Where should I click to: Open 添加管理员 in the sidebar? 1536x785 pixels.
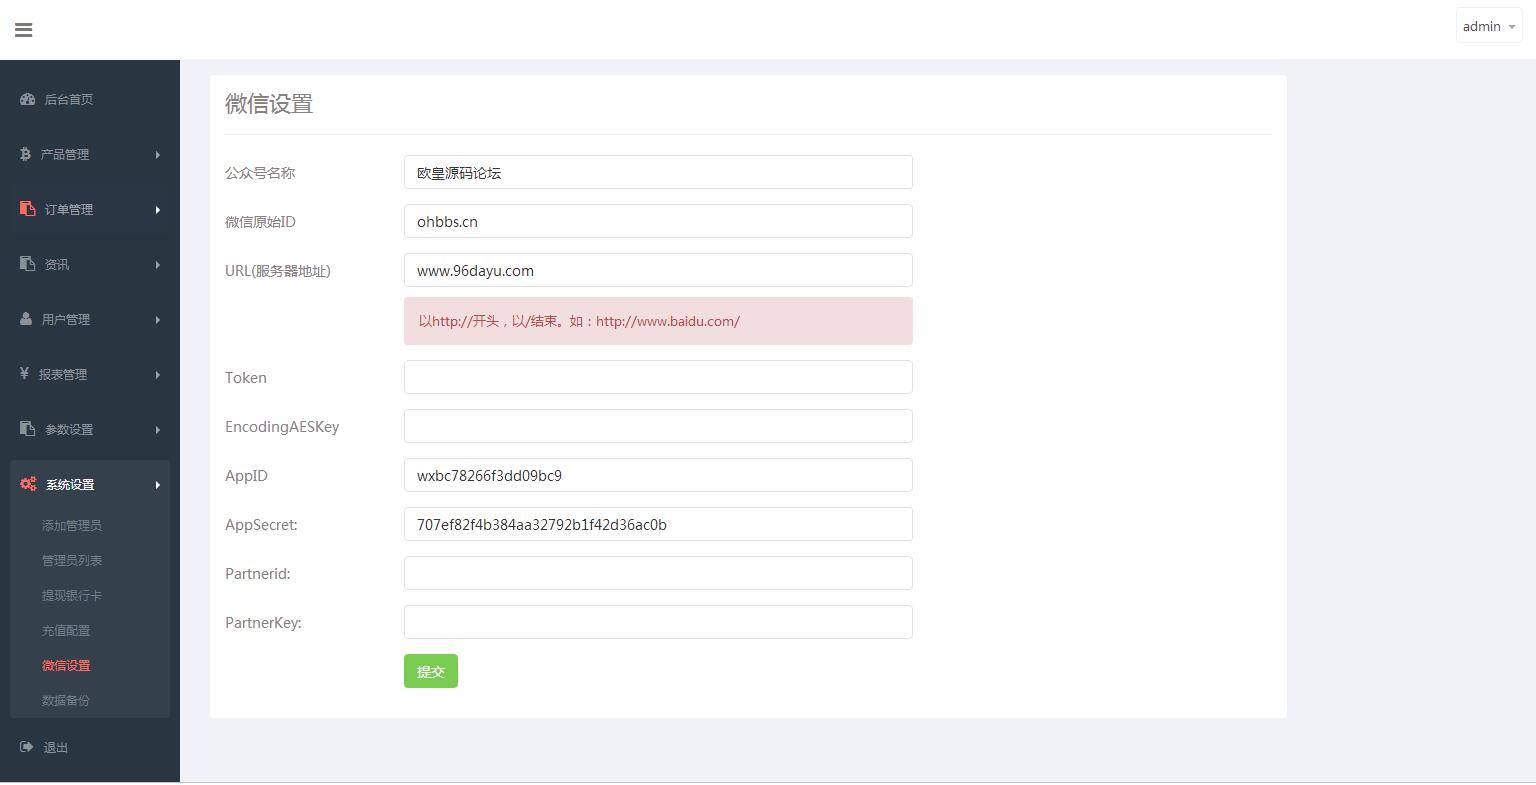pyautogui.click(x=72, y=525)
